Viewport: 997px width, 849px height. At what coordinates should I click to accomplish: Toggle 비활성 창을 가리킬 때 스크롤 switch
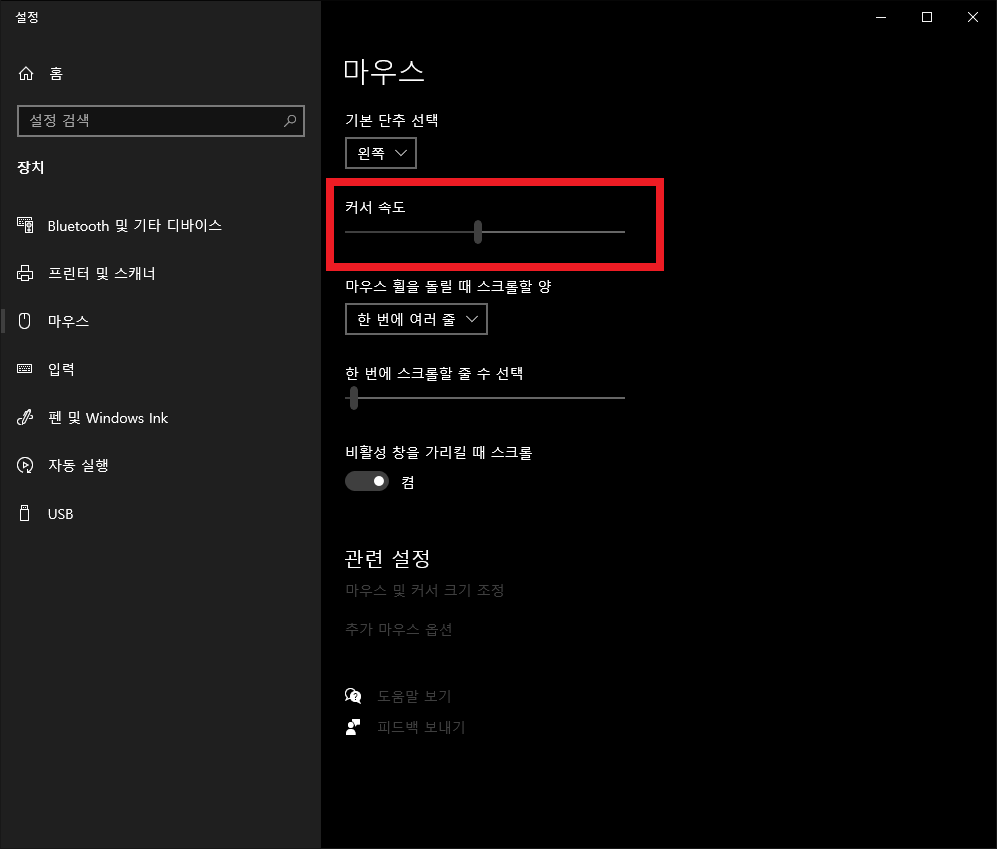coord(367,481)
